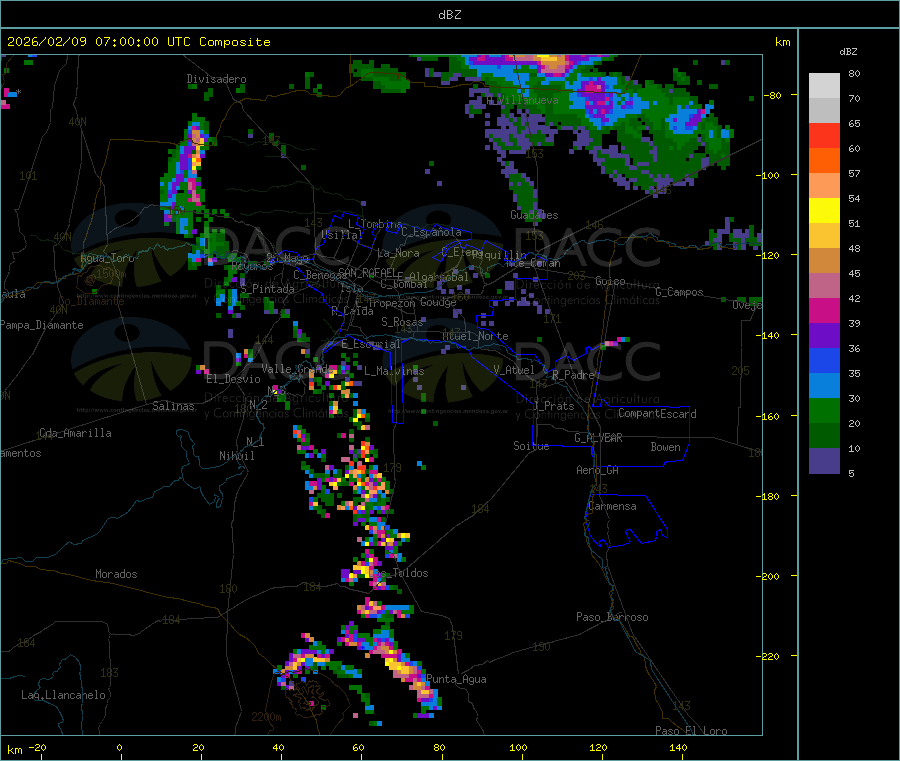Click the light grey 70-80 dBZ legend swatch
Image resolution: width=900 pixels, height=761 pixels.
click(x=824, y=86)
